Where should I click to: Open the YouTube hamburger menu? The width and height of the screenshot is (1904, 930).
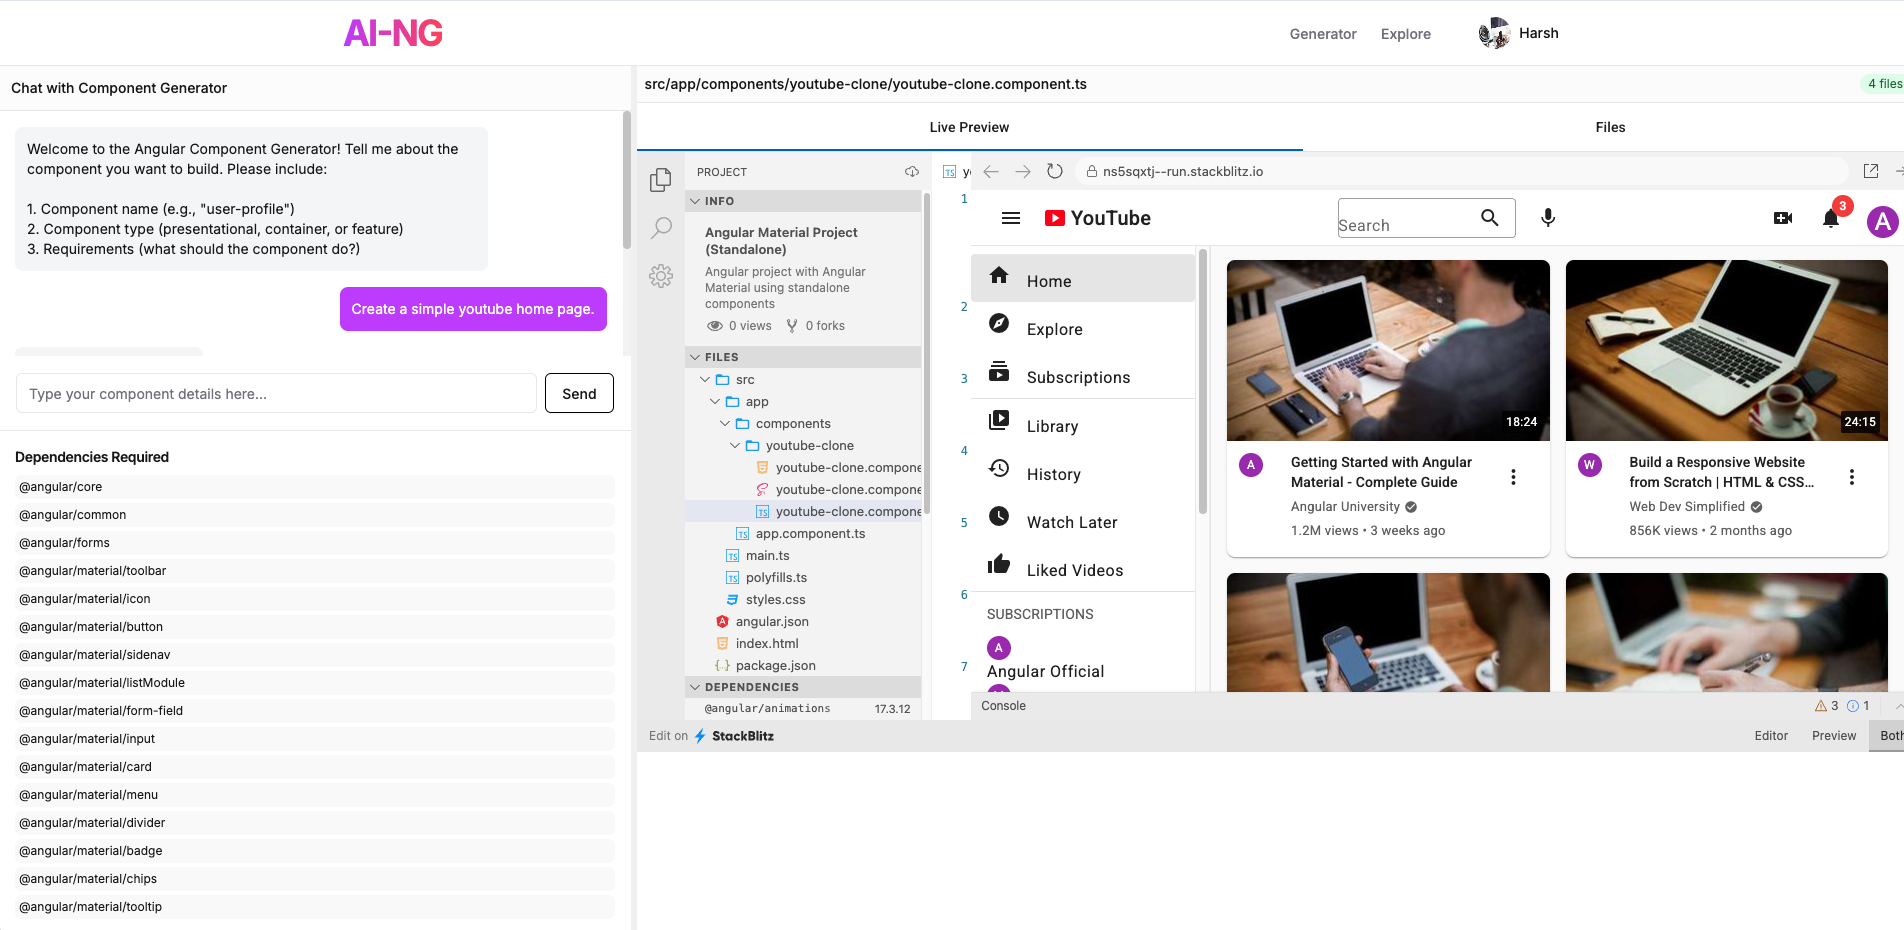pos(1011,218)
